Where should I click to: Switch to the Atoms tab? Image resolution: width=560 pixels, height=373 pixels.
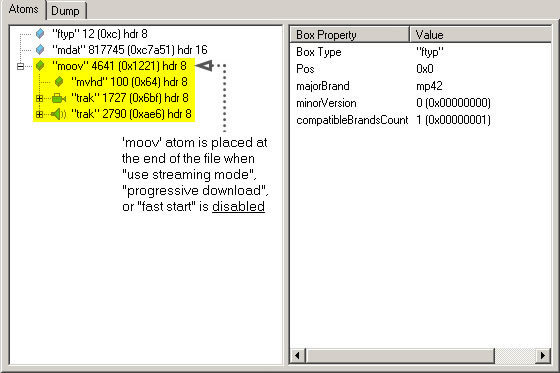coord(23,10)
